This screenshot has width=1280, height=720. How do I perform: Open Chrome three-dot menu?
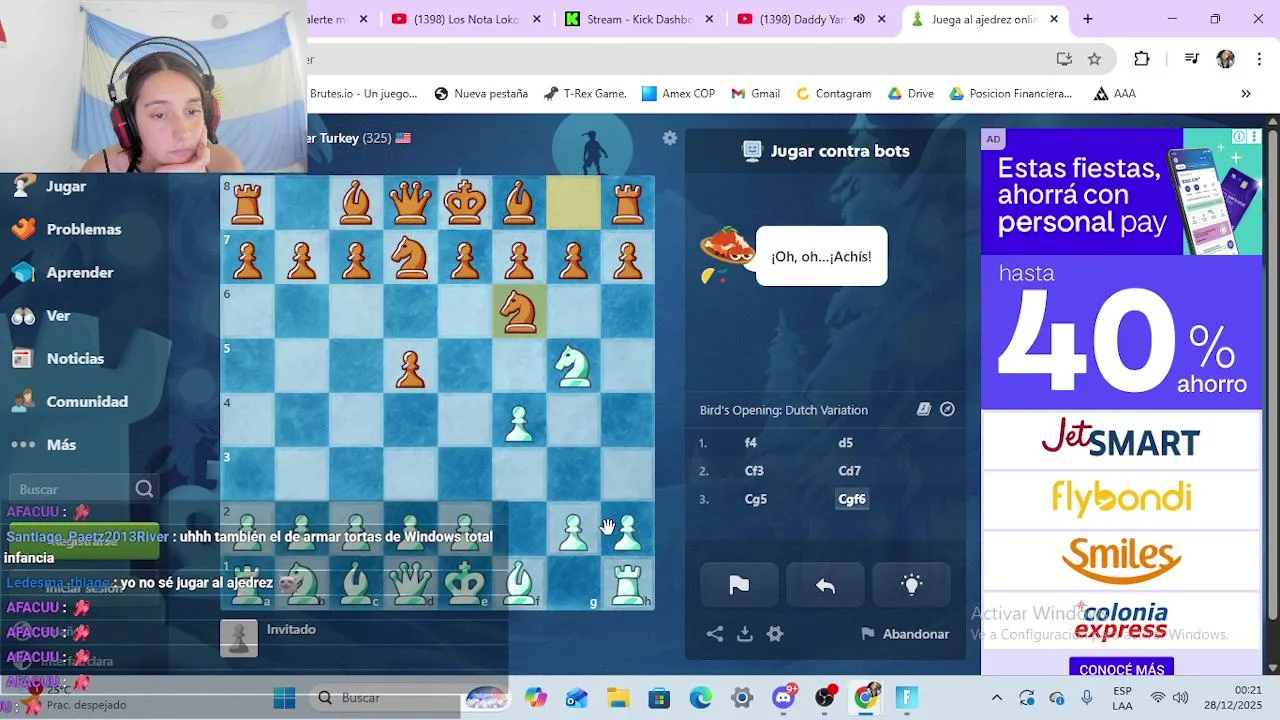1257,59
